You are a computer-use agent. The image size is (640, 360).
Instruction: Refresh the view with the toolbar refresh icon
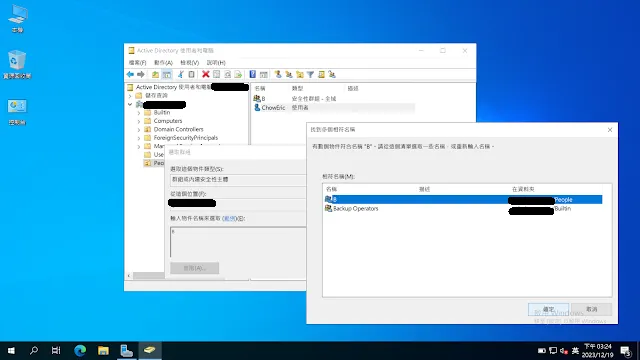click(227, 74)
